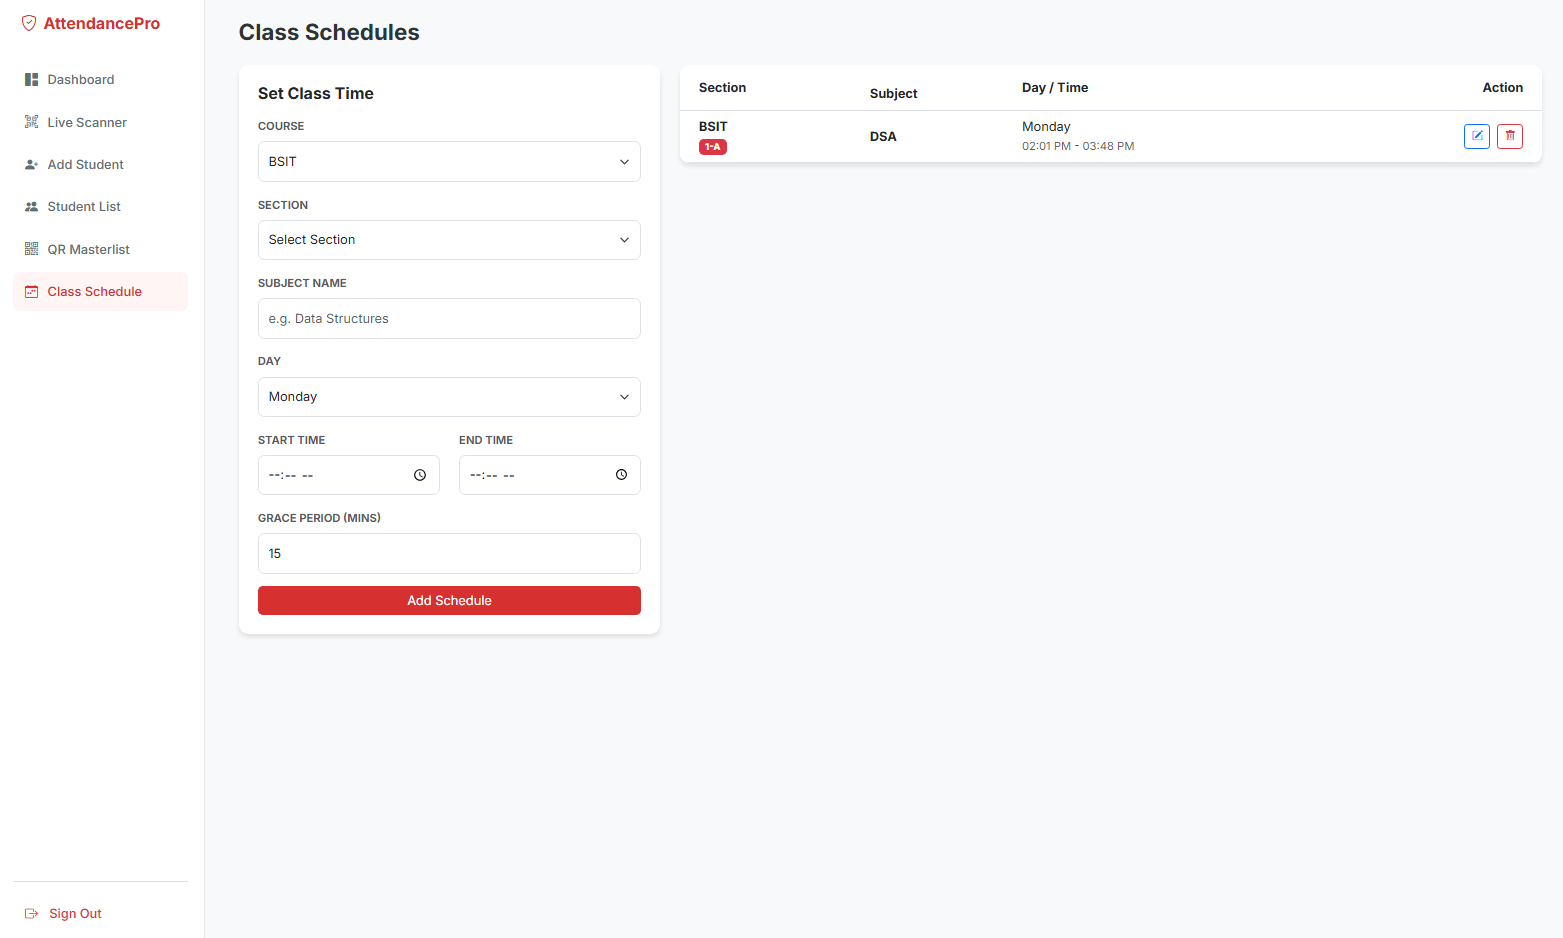Screen dimensions: 1563x938
Task: Switch to the Dashboard sidebar entry
Action: (80, 79)
